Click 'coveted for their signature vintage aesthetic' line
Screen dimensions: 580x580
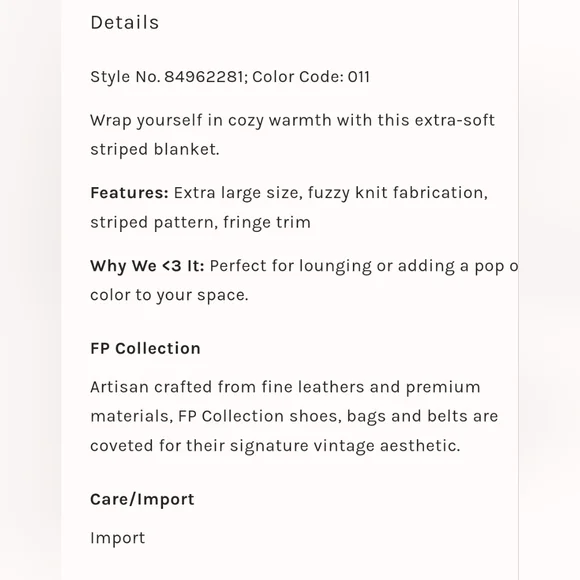[x=276, y=446]
